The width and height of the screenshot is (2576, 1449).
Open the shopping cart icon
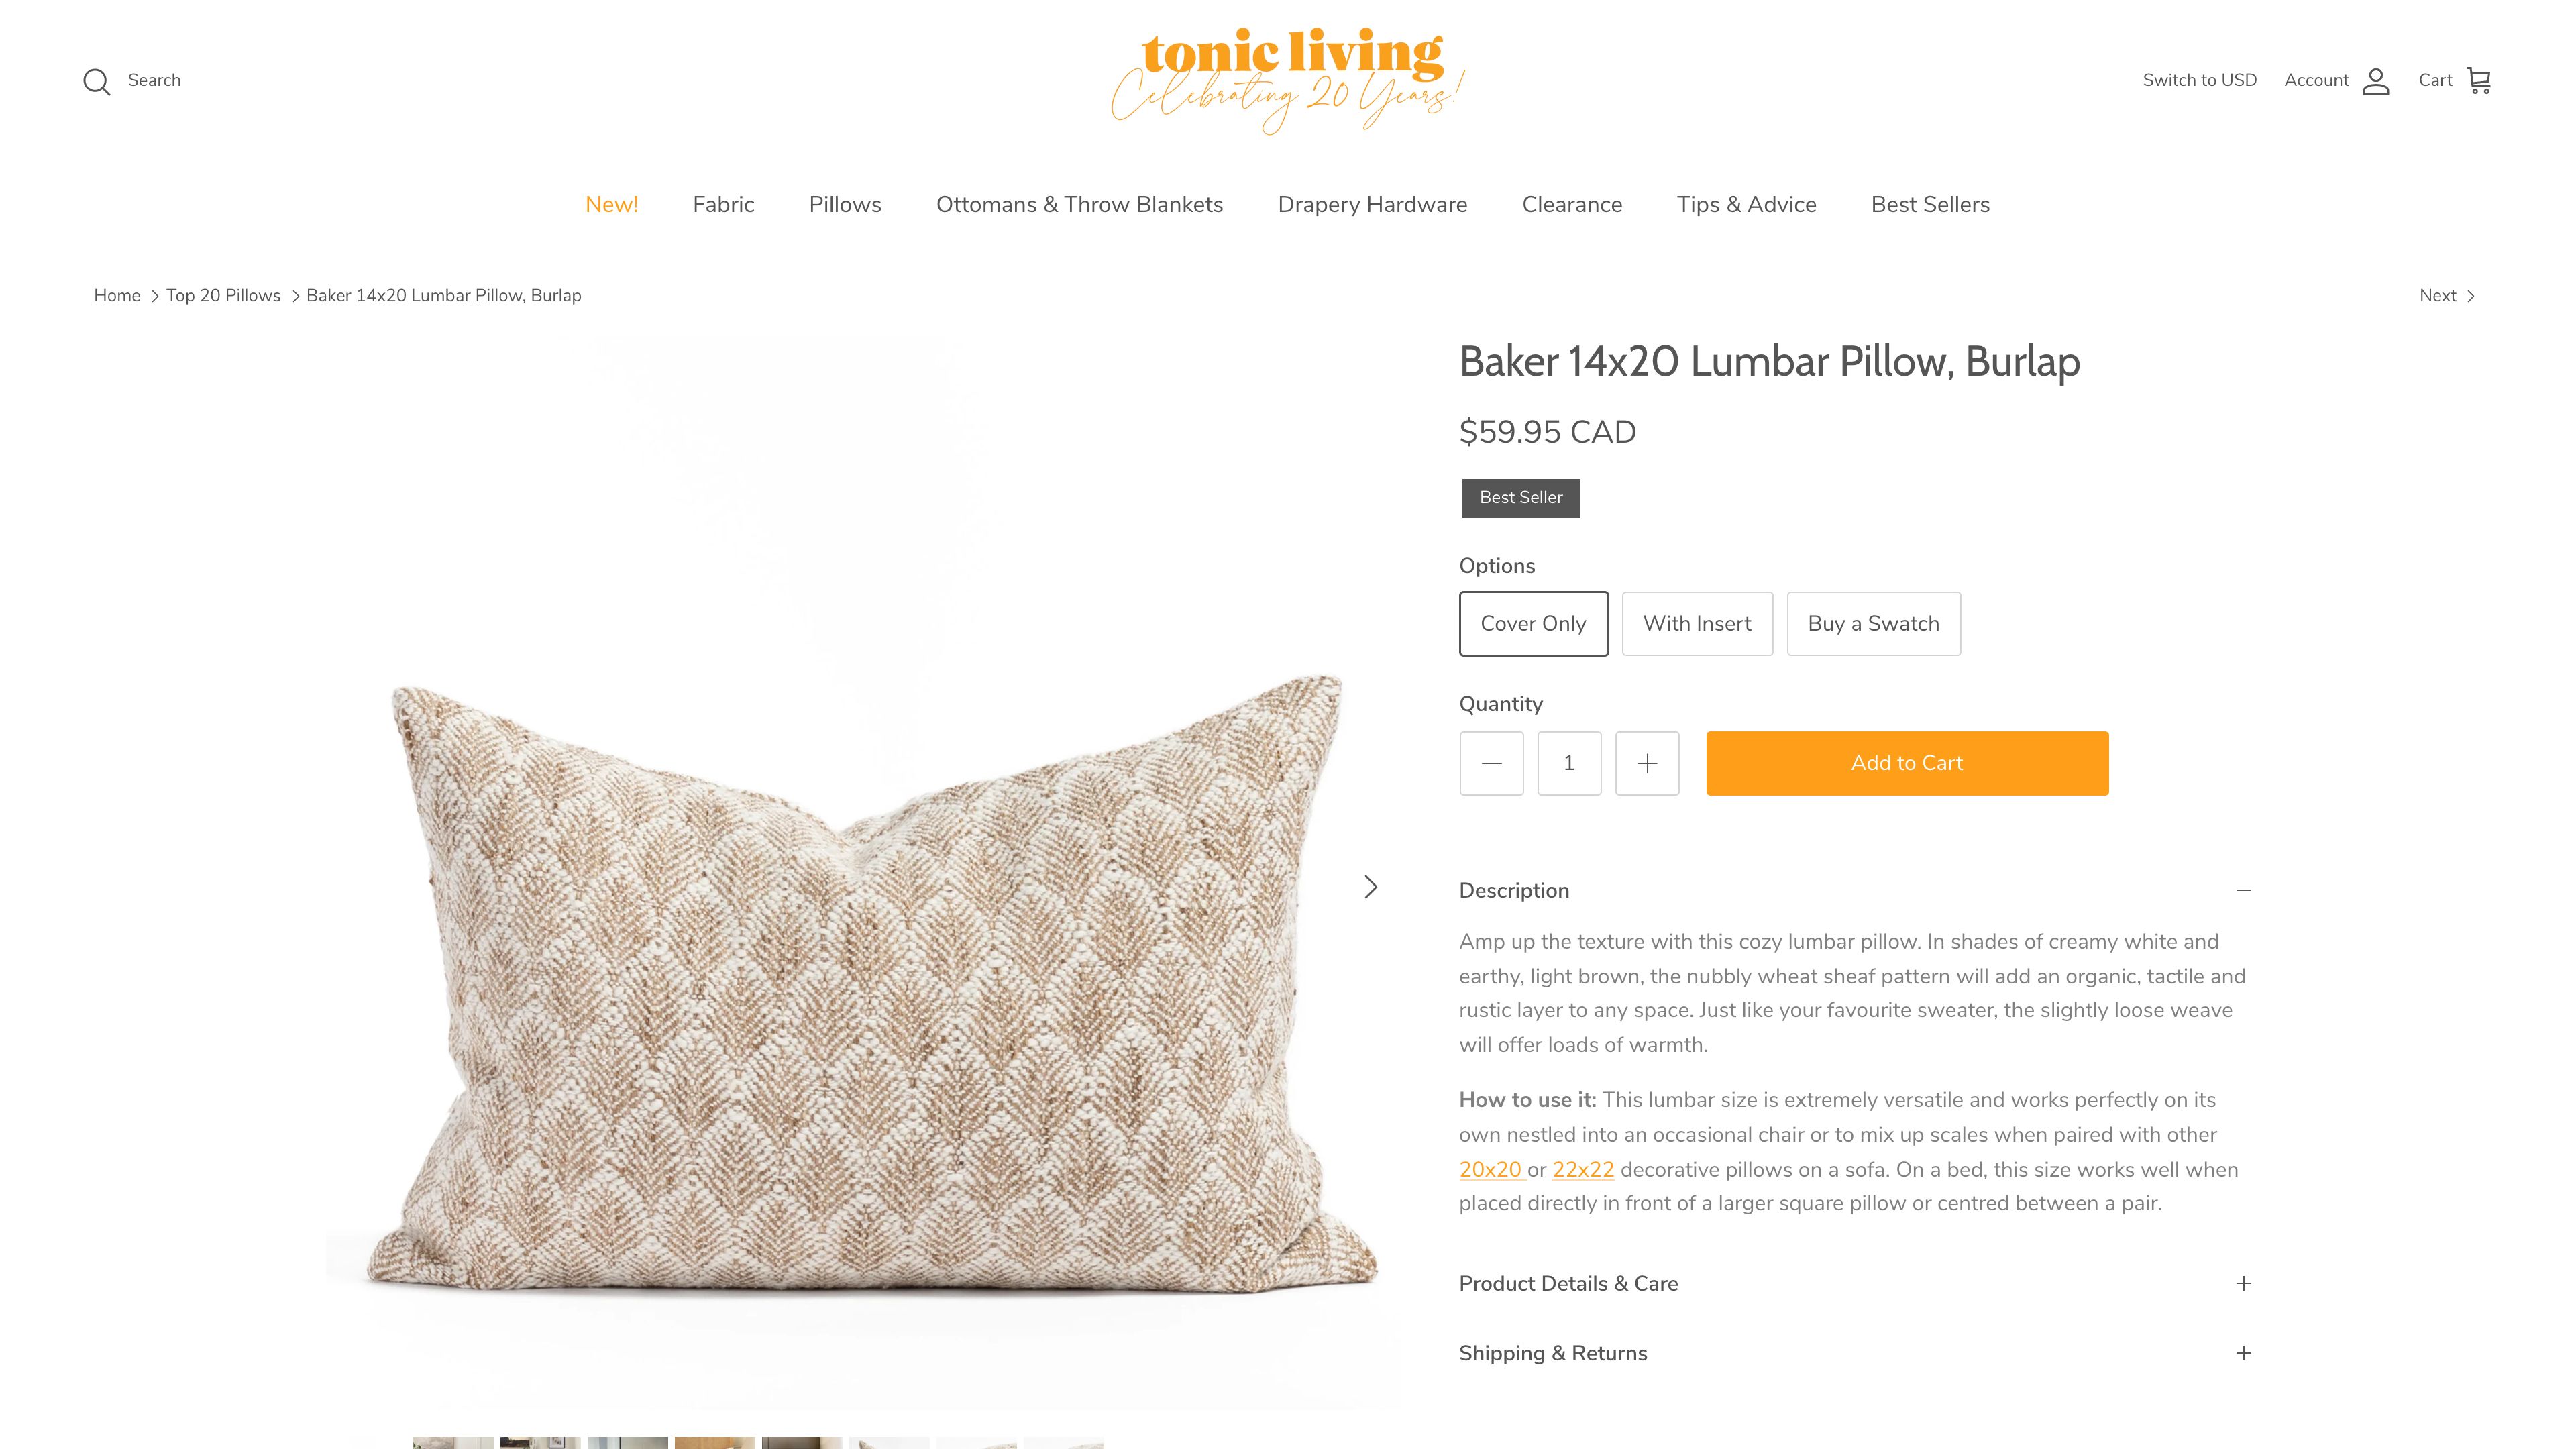[2479, 81]
